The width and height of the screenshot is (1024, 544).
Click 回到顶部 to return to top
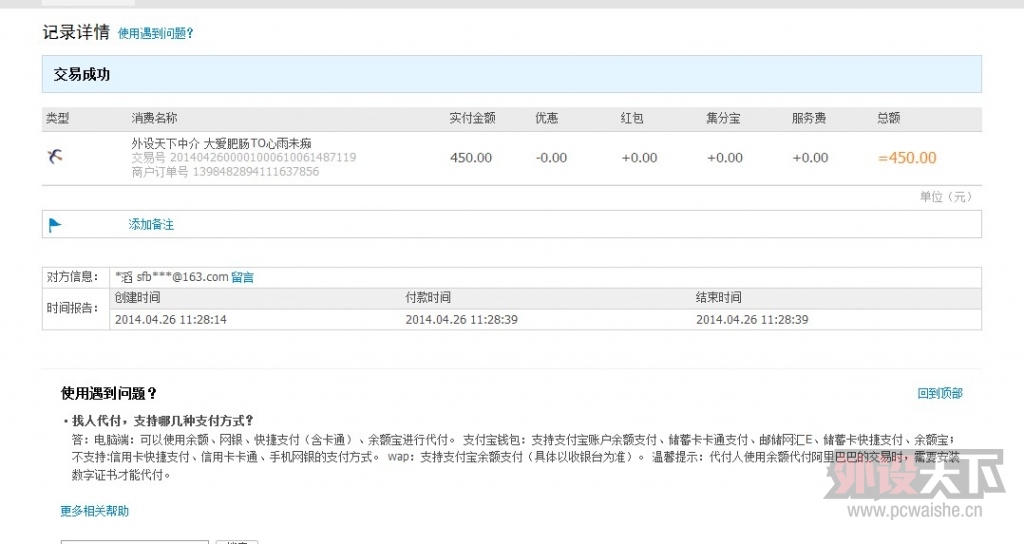[x=940, y=393]
